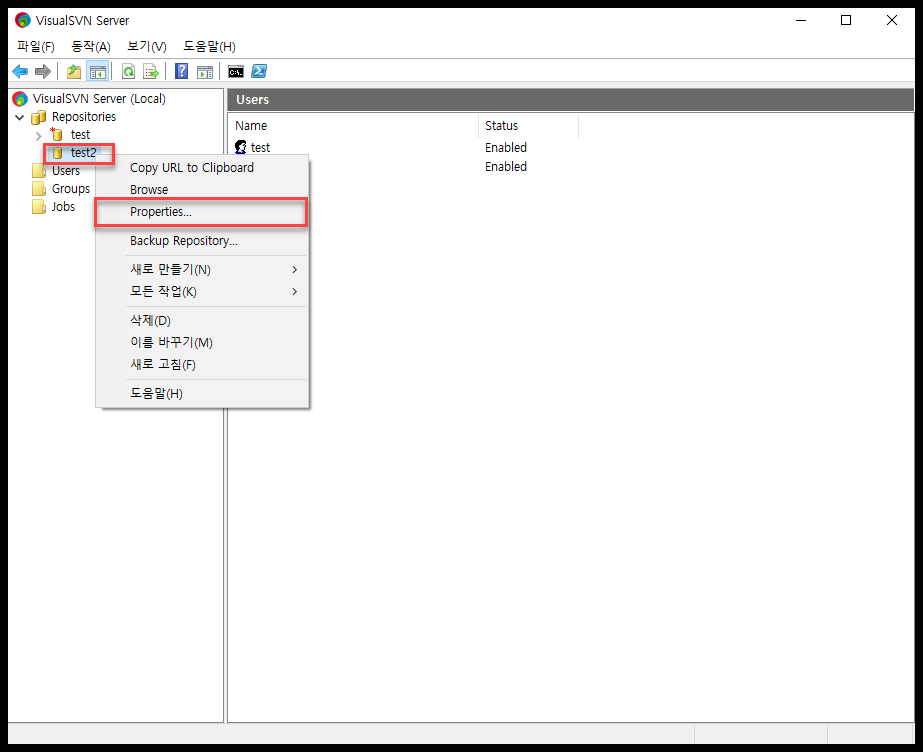Select the test2 repository in tree
923x752 pixels.
click(x=83, y=153)
